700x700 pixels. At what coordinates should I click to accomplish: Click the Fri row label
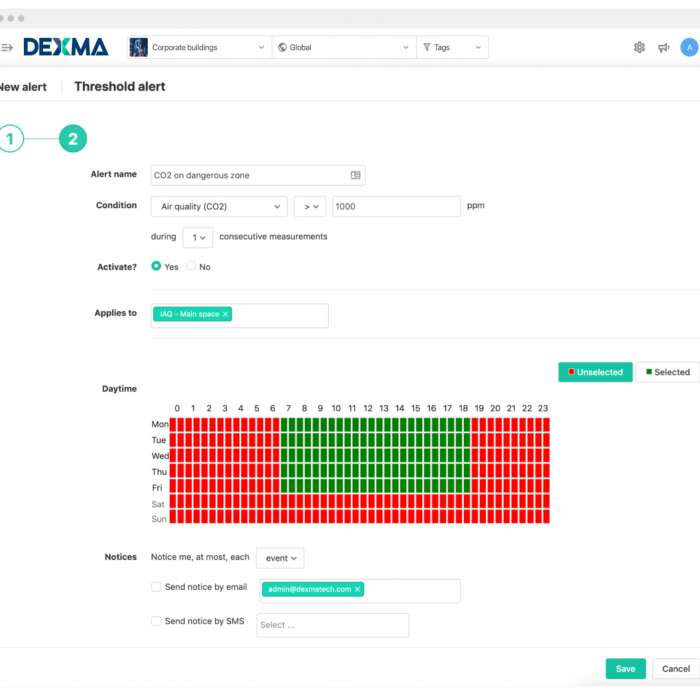[x=157, y=488]
